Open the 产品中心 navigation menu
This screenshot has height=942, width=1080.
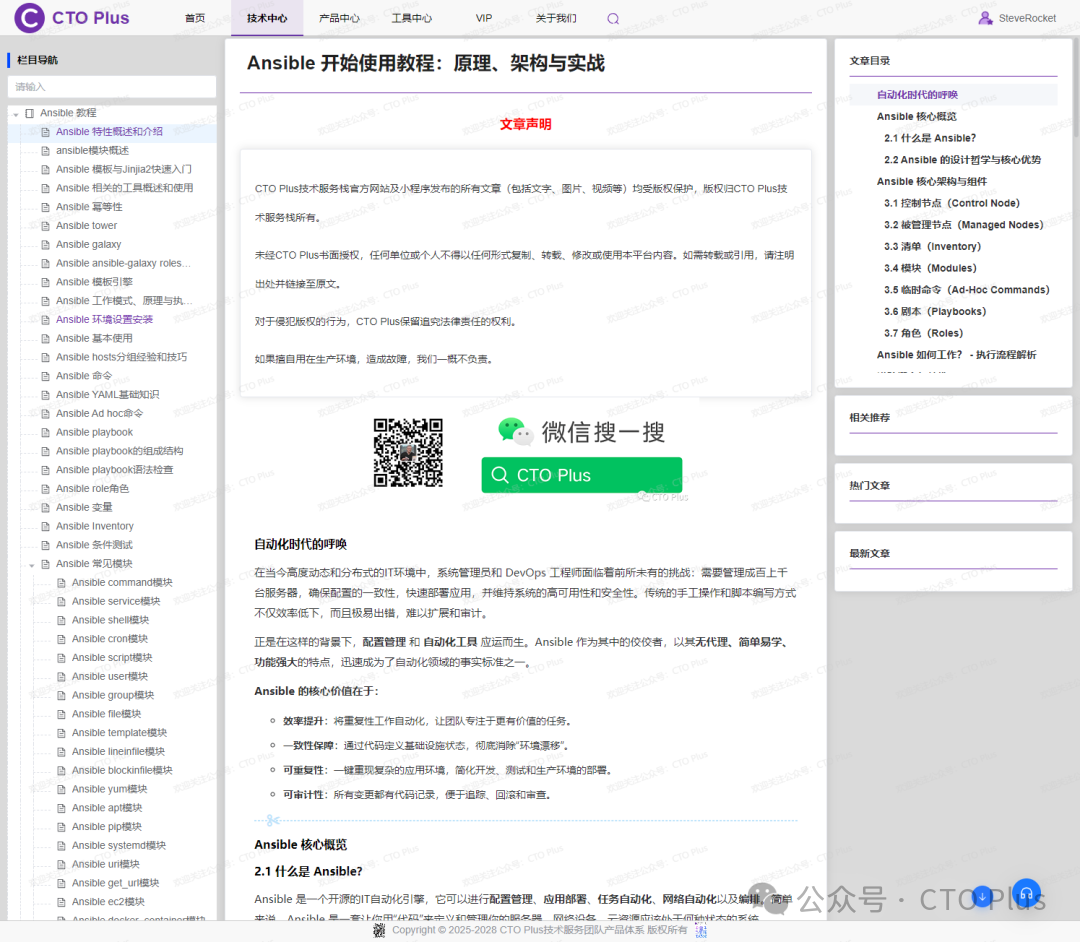pyautogui.click(x=340, y=17)
